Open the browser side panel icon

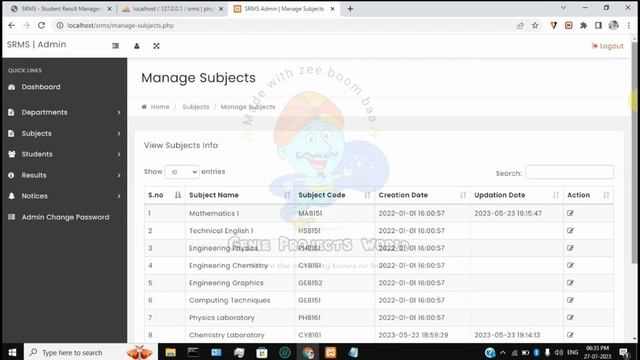click(598, 25)
